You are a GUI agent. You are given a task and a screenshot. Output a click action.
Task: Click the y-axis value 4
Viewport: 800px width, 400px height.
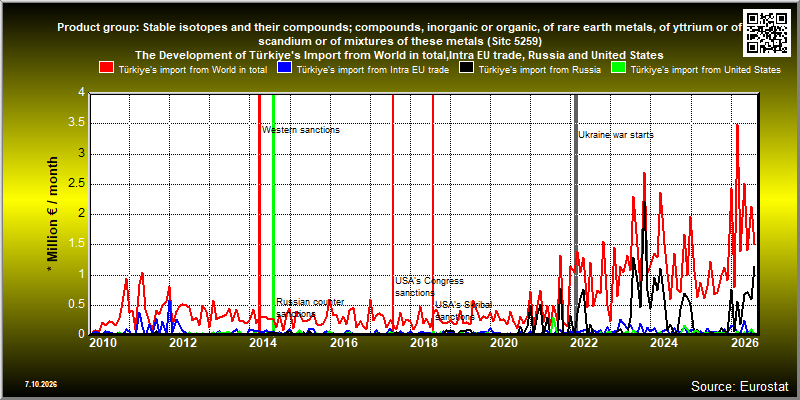point(81,93)
